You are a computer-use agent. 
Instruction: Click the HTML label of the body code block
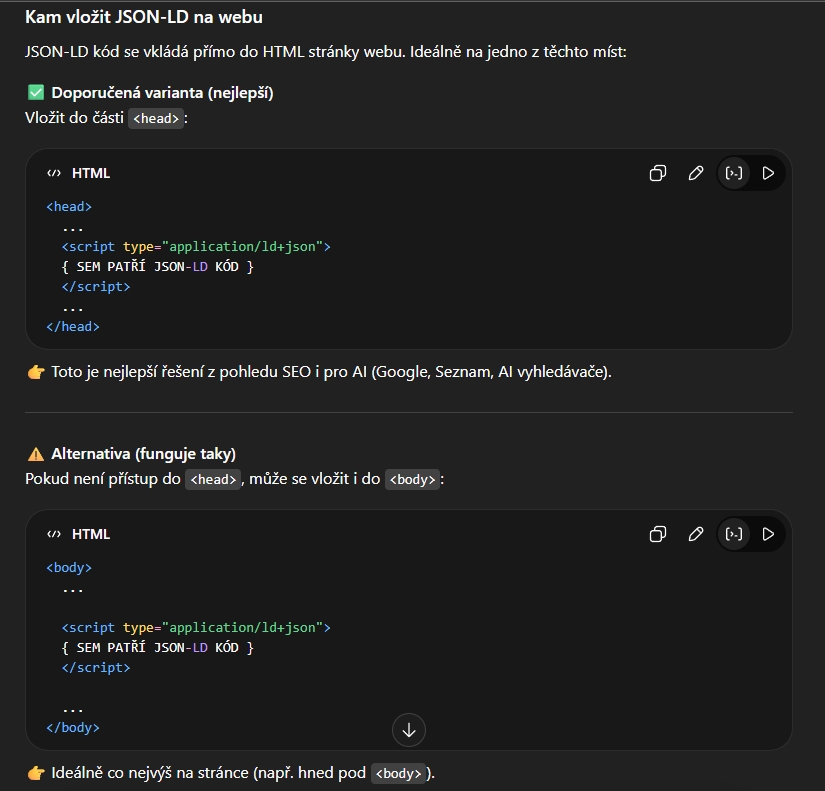point(91,534)
